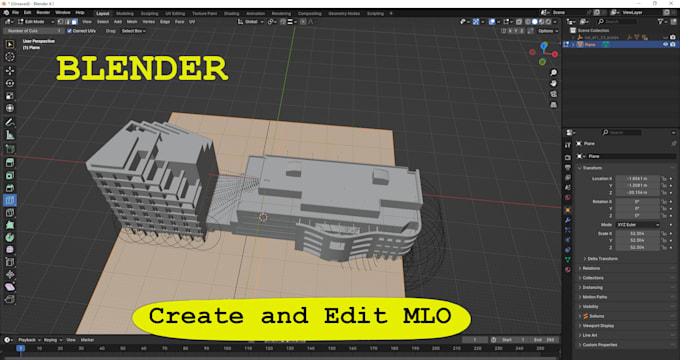
Task: Toggle the Plane render camera icon in outliner
Action: coord(673,44)
